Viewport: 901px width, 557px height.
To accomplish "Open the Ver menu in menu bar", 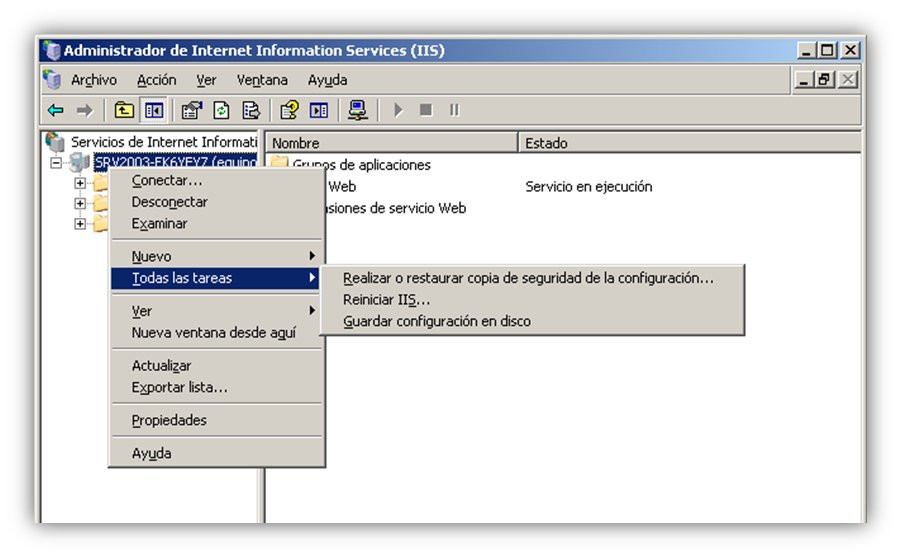I will (x=206, y=80).
